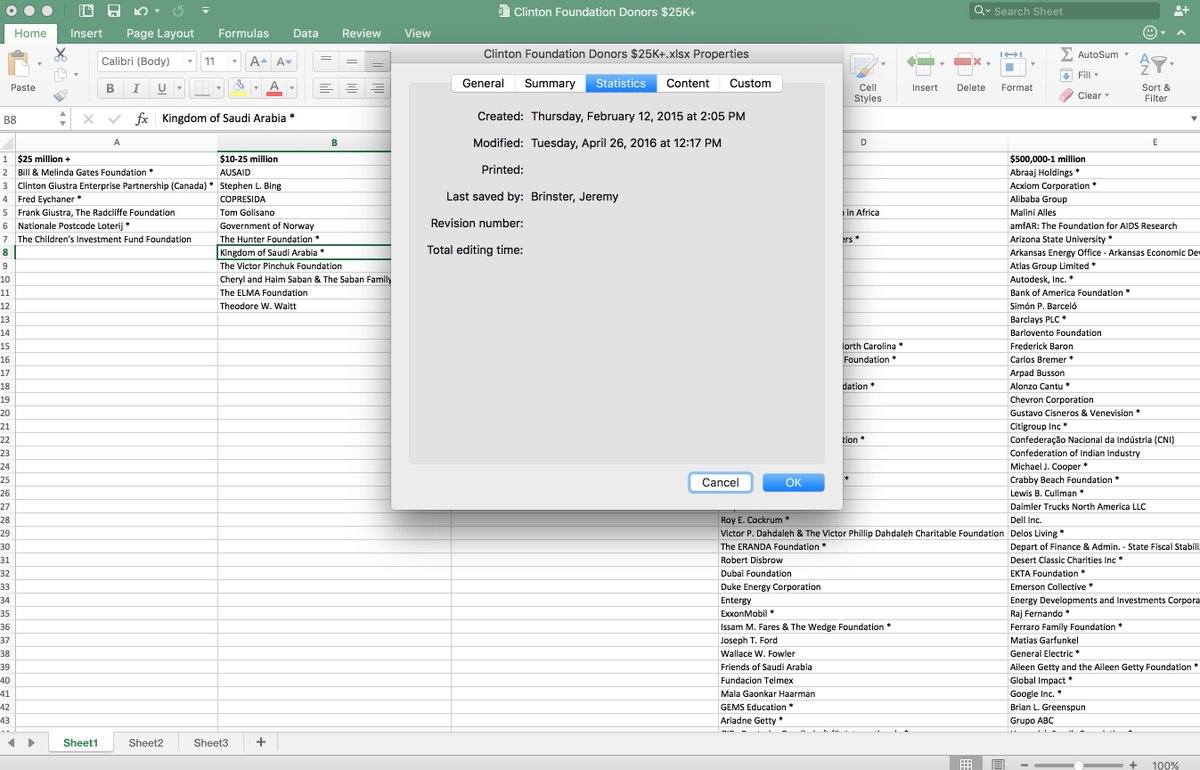
Task: Click OK in the Properties dialog
Action: [793, 482]
